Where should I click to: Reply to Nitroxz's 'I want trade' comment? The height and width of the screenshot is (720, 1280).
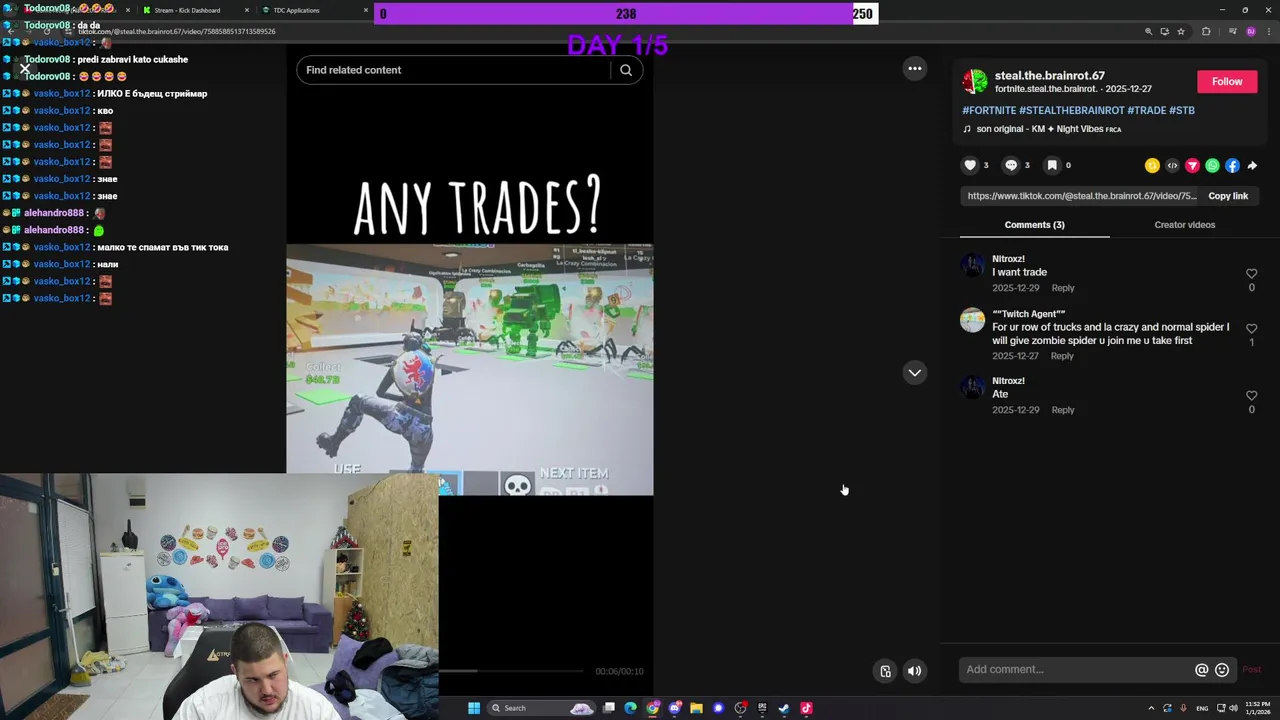pyautogui.click(x=1063, y=288)
